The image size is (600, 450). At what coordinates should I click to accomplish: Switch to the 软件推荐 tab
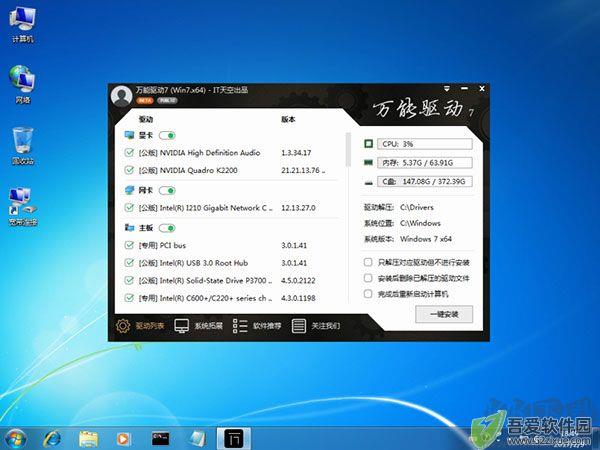click(x=257, y=326)
